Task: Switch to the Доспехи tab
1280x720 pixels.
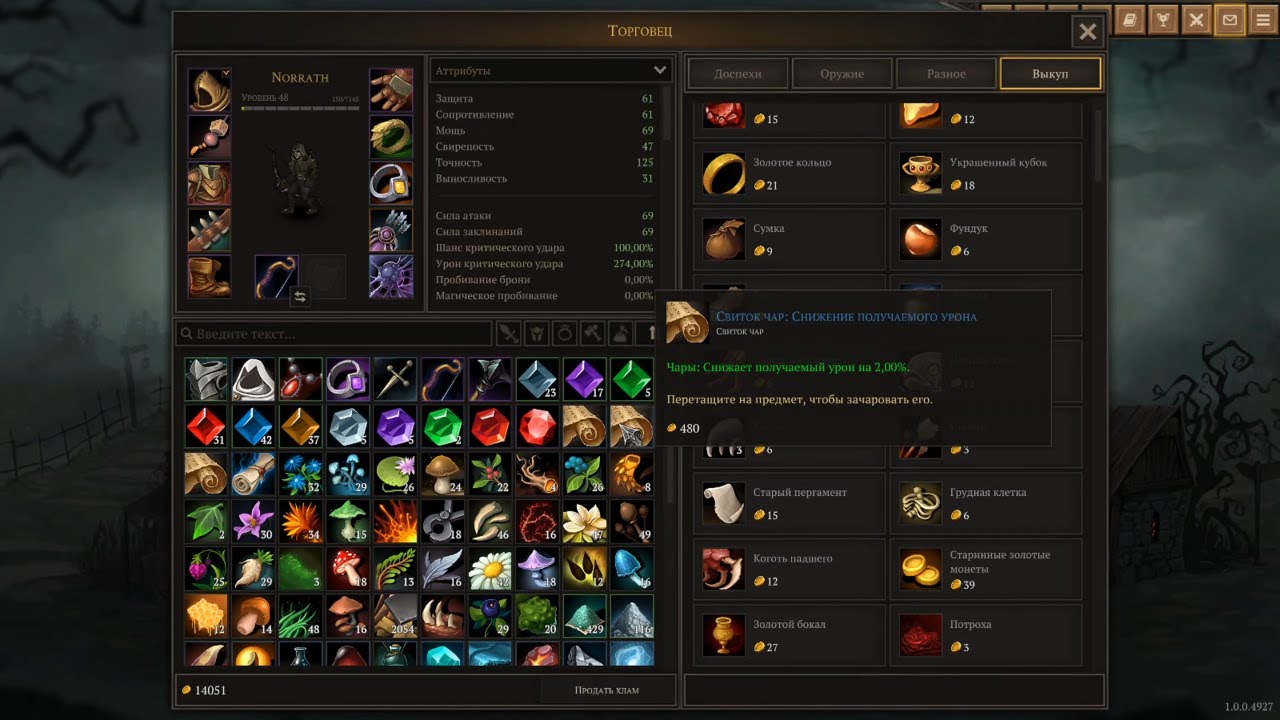Action: (738, 74)
